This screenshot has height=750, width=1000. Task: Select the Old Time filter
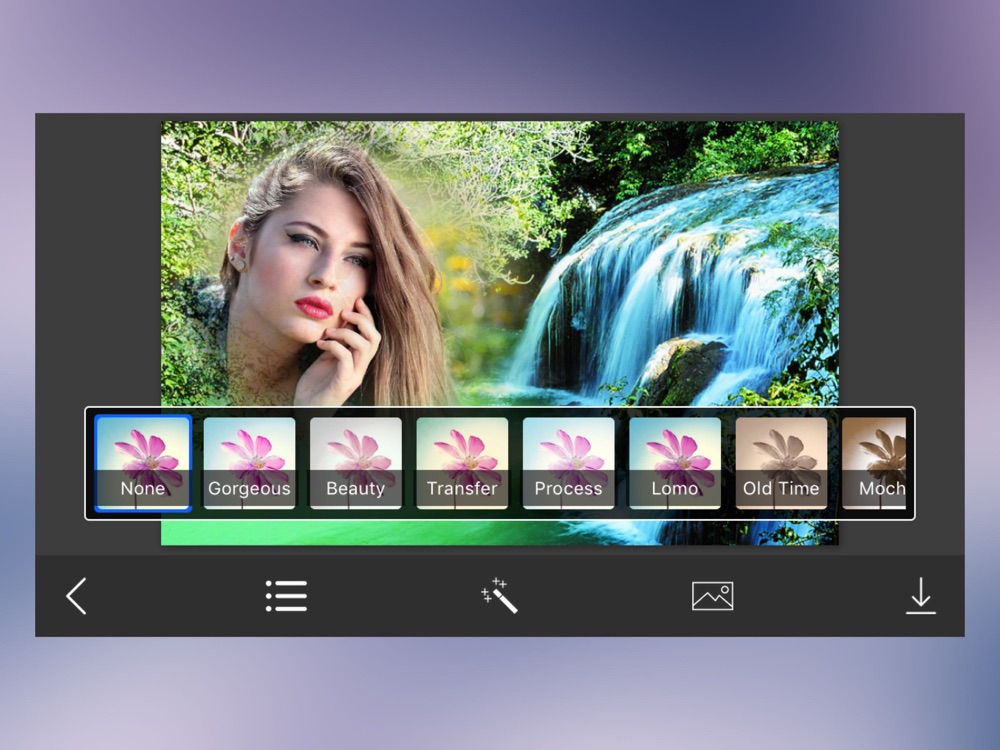[x=782, y=463]
